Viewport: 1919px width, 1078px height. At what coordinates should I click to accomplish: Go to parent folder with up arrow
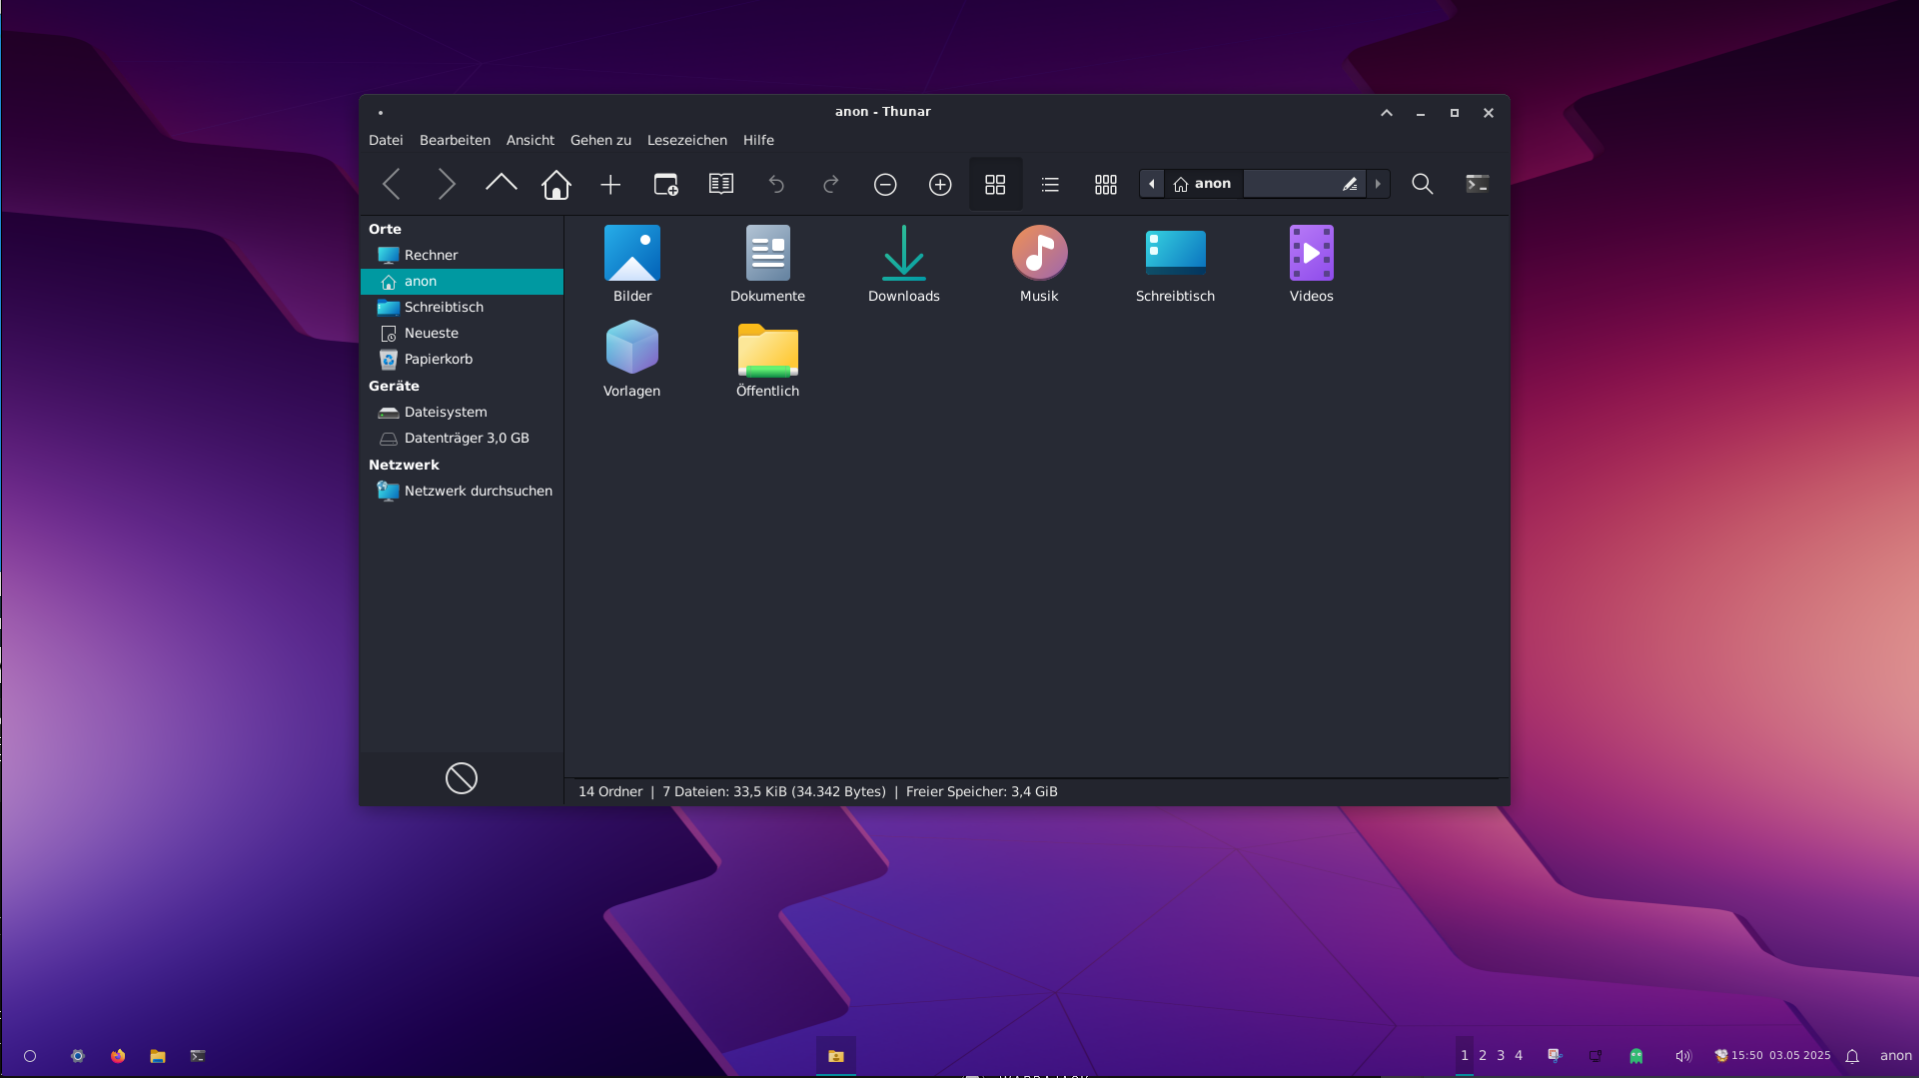(501, 184)
